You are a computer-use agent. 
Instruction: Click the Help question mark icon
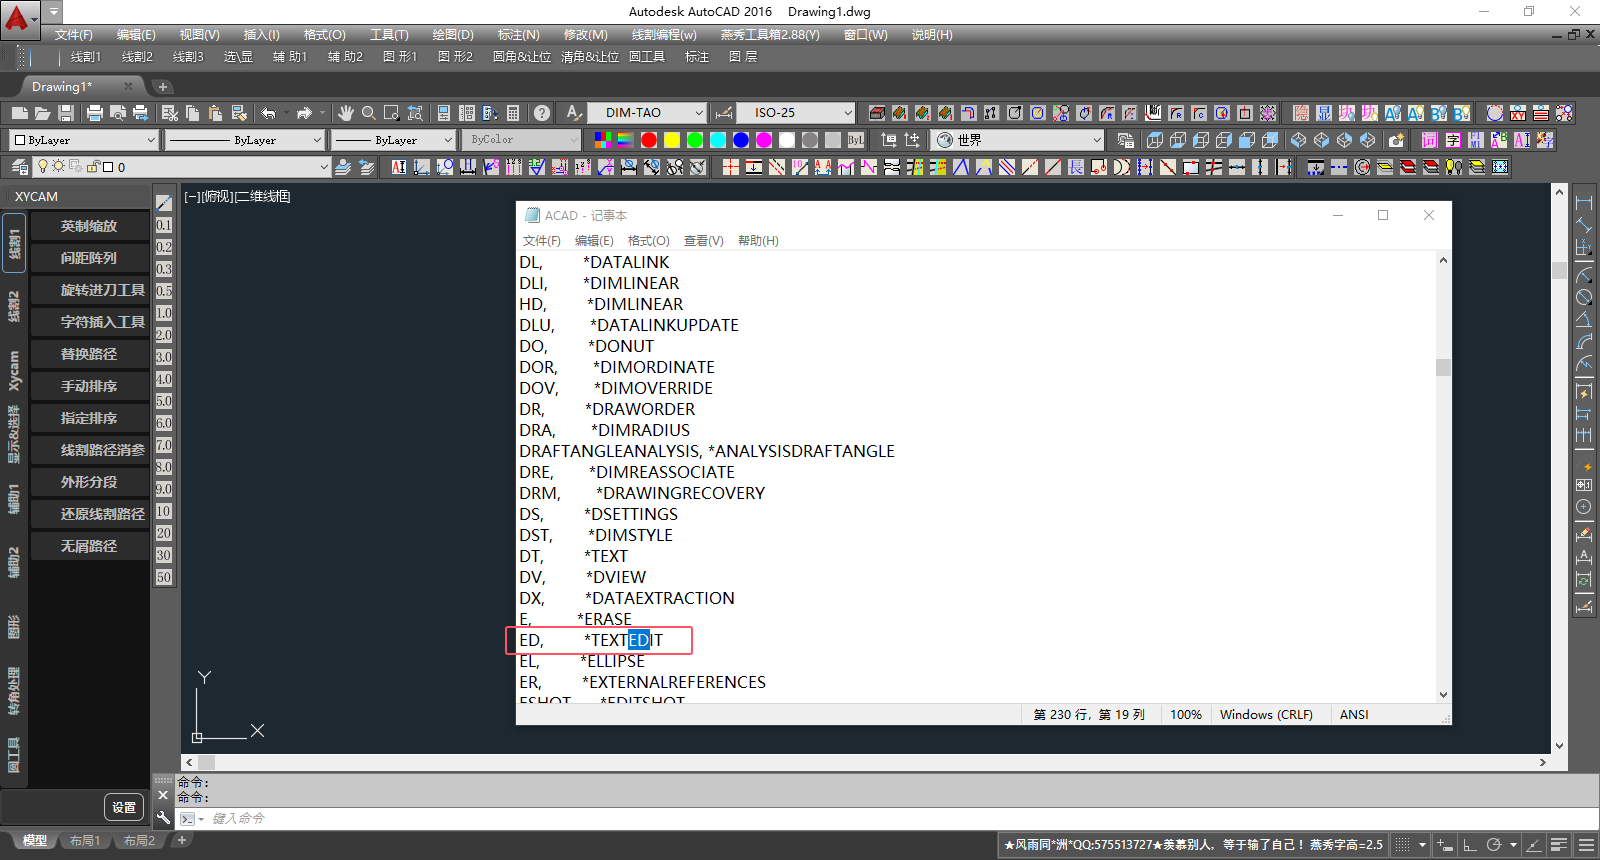point(542,113)
